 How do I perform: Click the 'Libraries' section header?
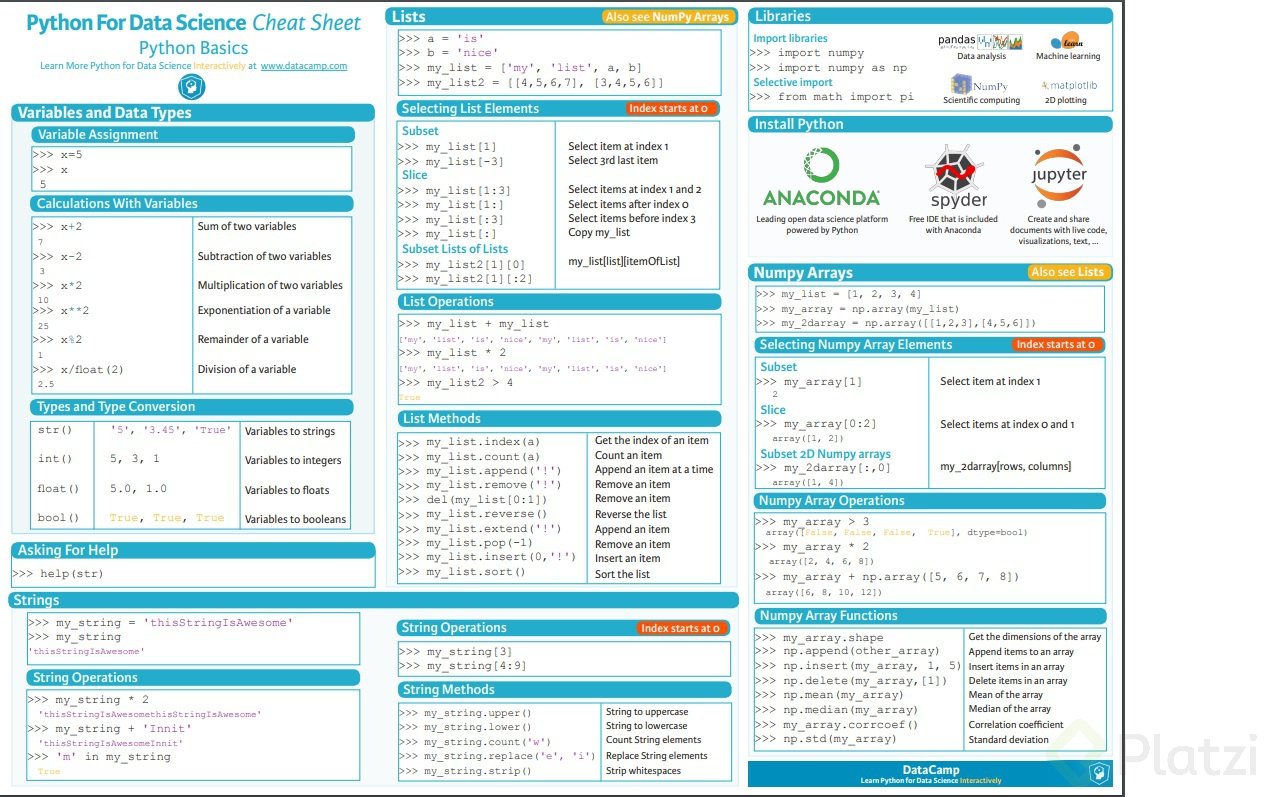coord(930,16)
